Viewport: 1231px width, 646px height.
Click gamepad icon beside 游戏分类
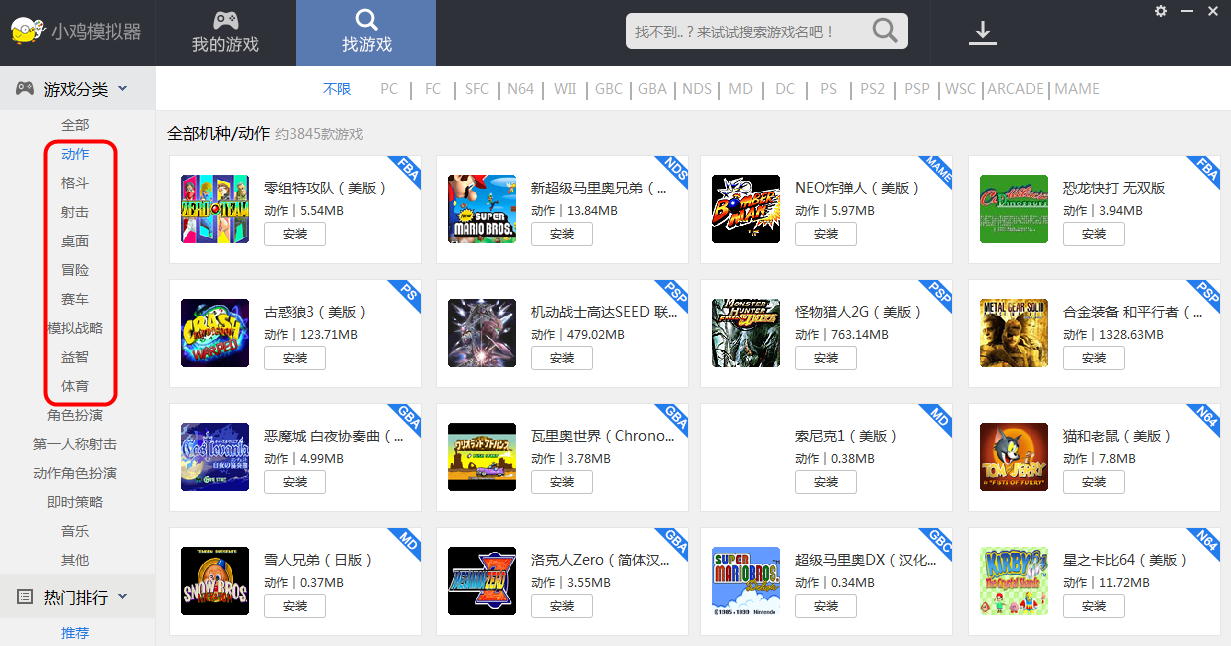(x=25, y=89)
